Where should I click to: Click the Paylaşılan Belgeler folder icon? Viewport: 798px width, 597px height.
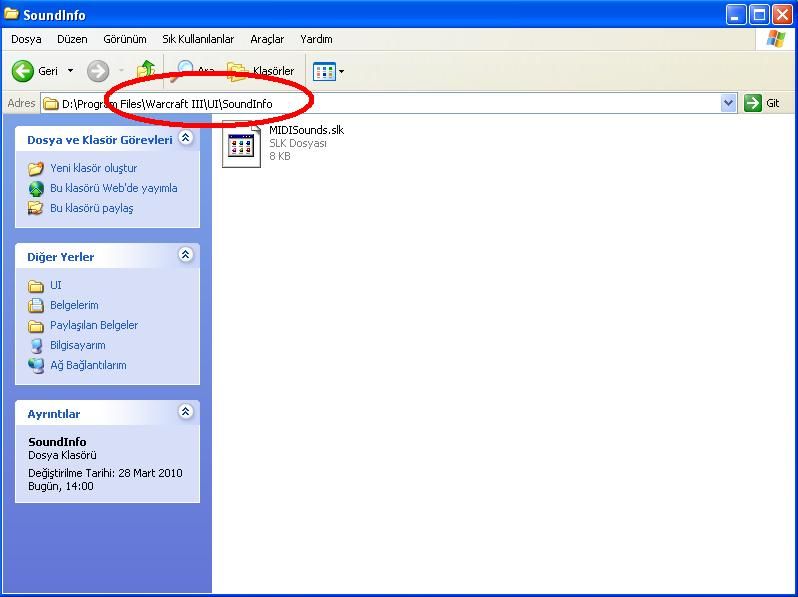(36, 325)
